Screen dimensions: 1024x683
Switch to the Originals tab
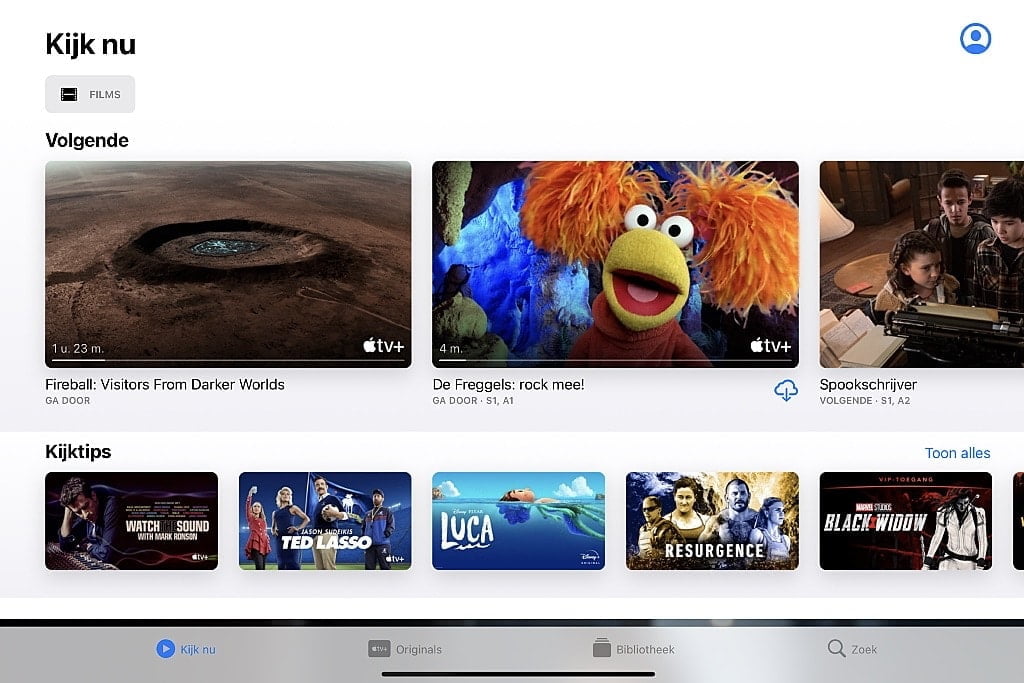[405, 649]
